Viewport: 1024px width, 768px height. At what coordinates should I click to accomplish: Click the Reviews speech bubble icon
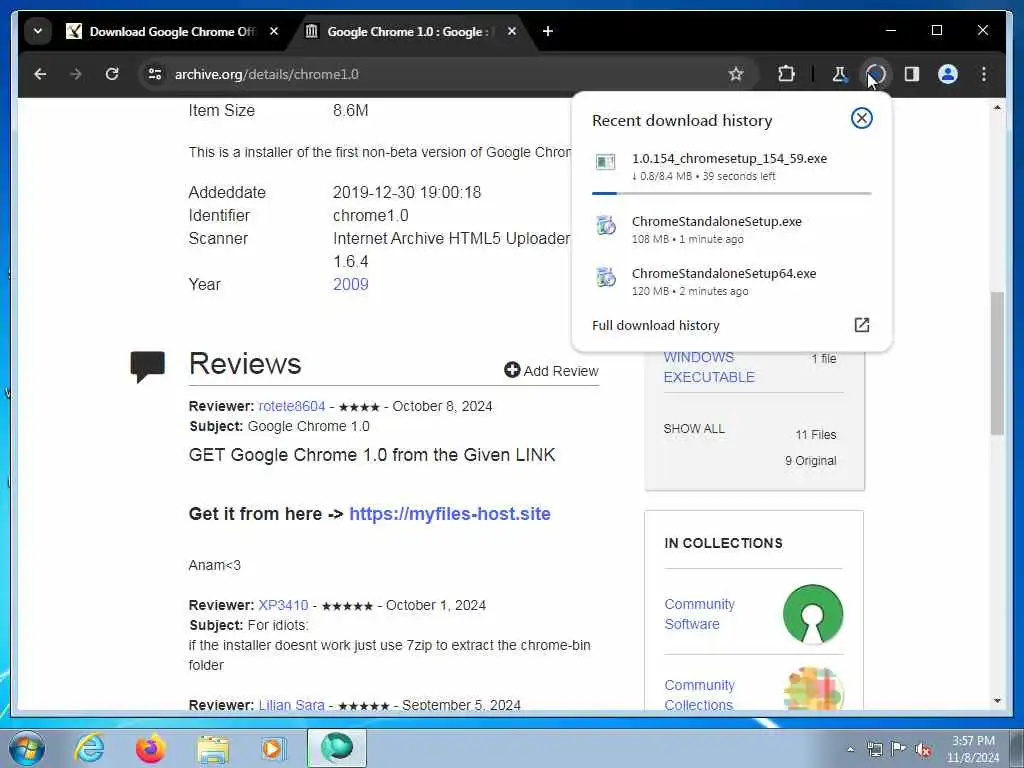(148, 366)
